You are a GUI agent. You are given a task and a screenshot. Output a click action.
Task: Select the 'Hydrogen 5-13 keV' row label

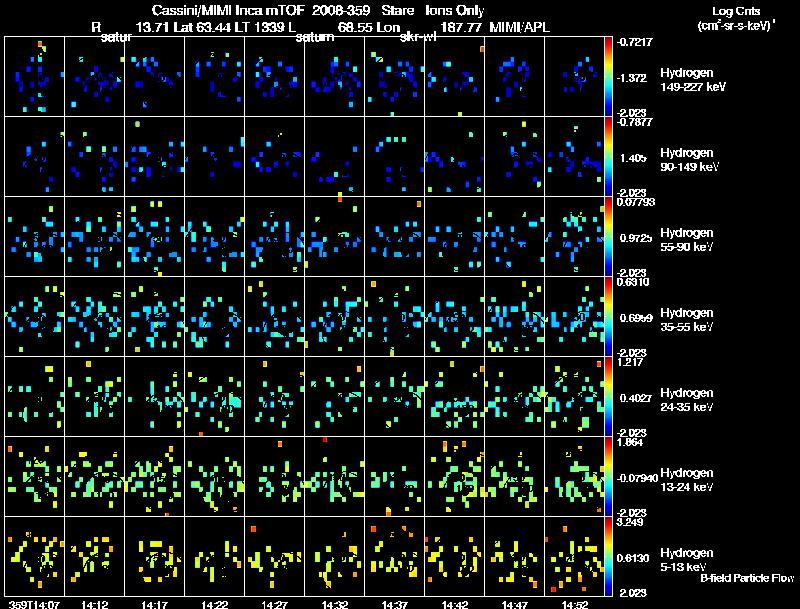pos(687,560)
